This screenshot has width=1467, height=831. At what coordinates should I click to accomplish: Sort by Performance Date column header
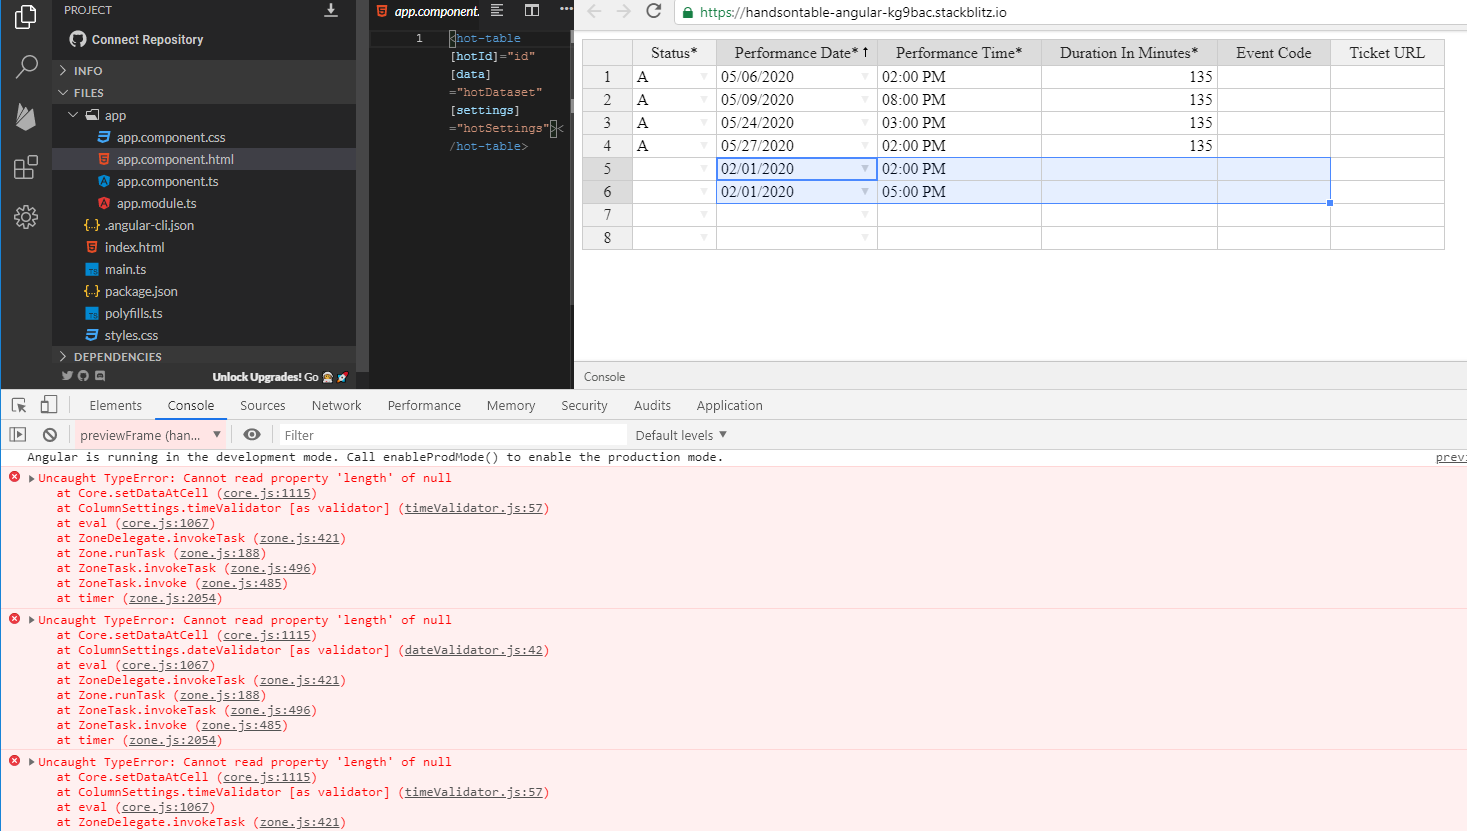[797, 53]
